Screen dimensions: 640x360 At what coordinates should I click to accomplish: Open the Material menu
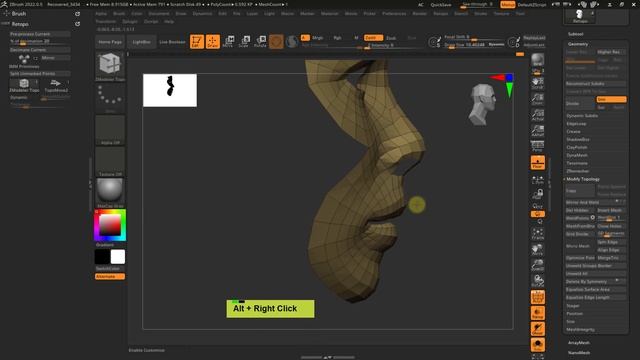[329, 13]
